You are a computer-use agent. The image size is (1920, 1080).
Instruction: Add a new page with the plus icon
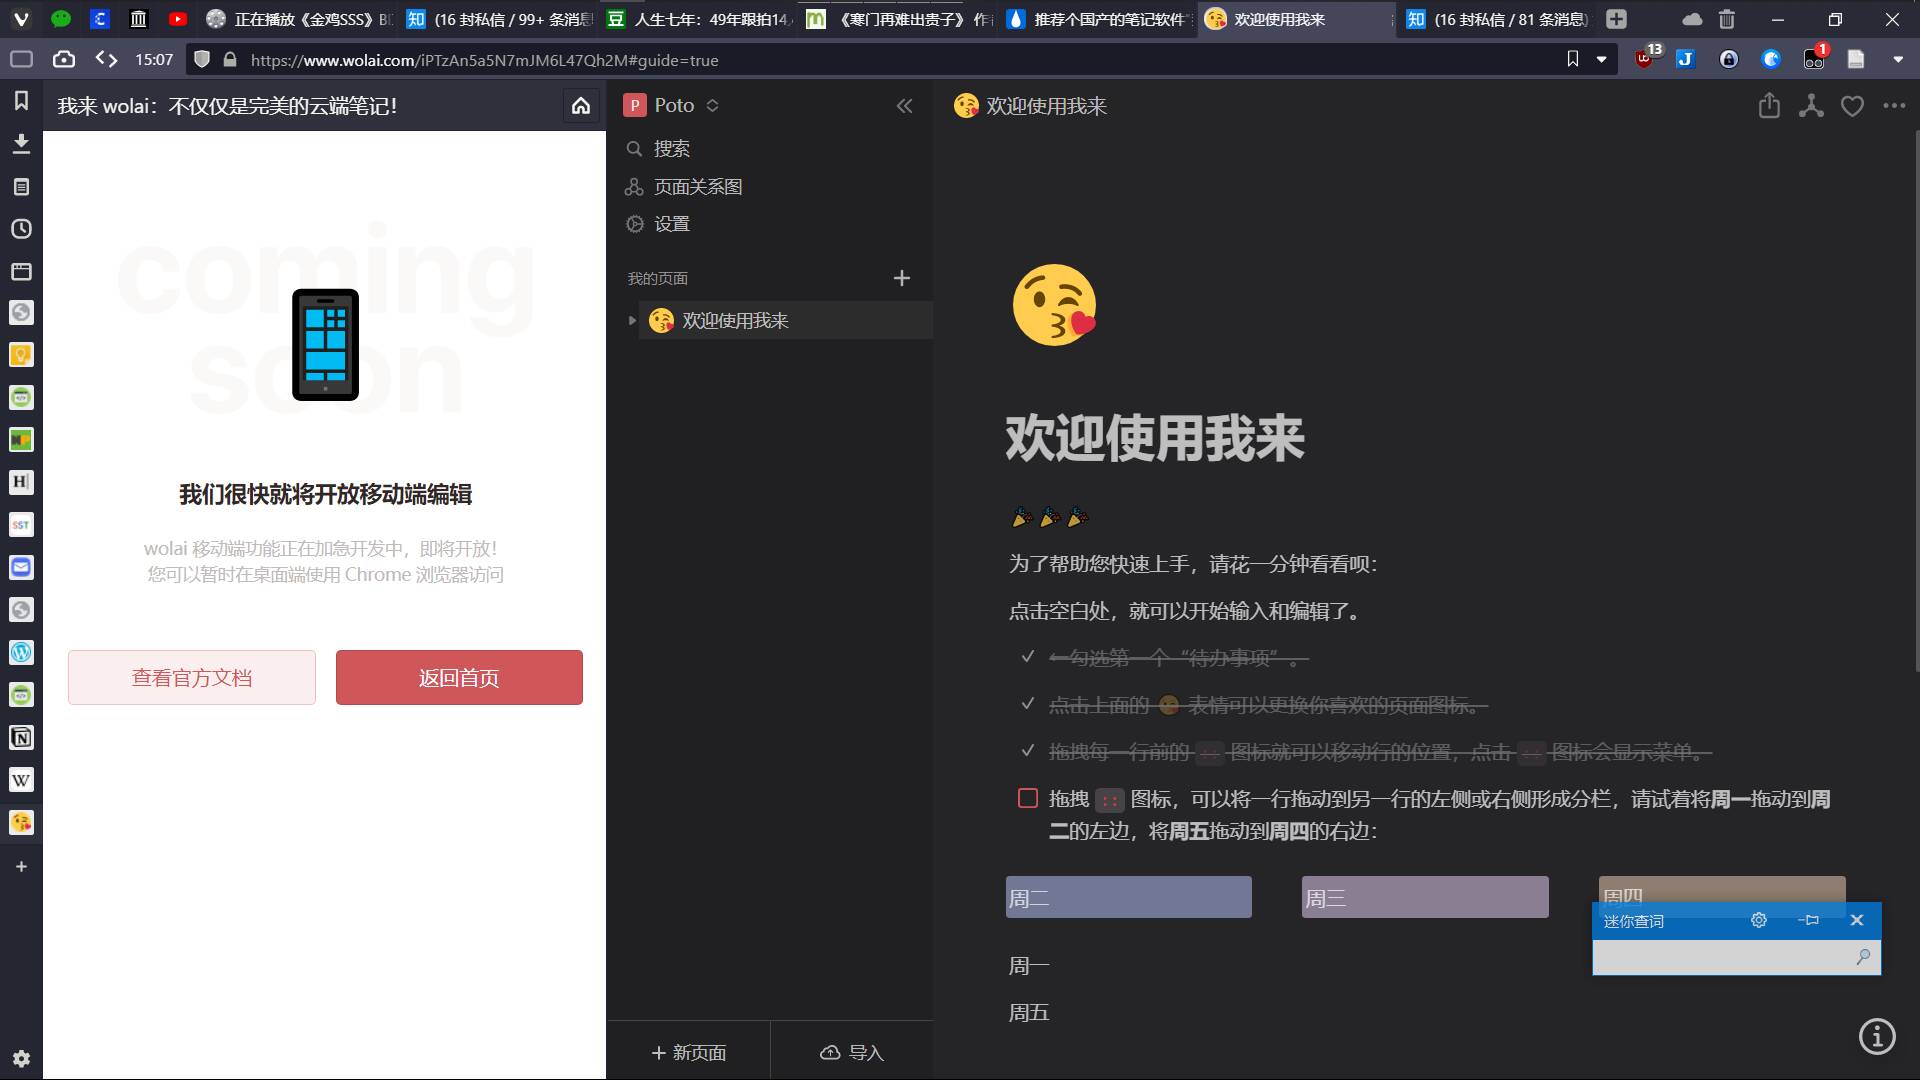point(901,278)
